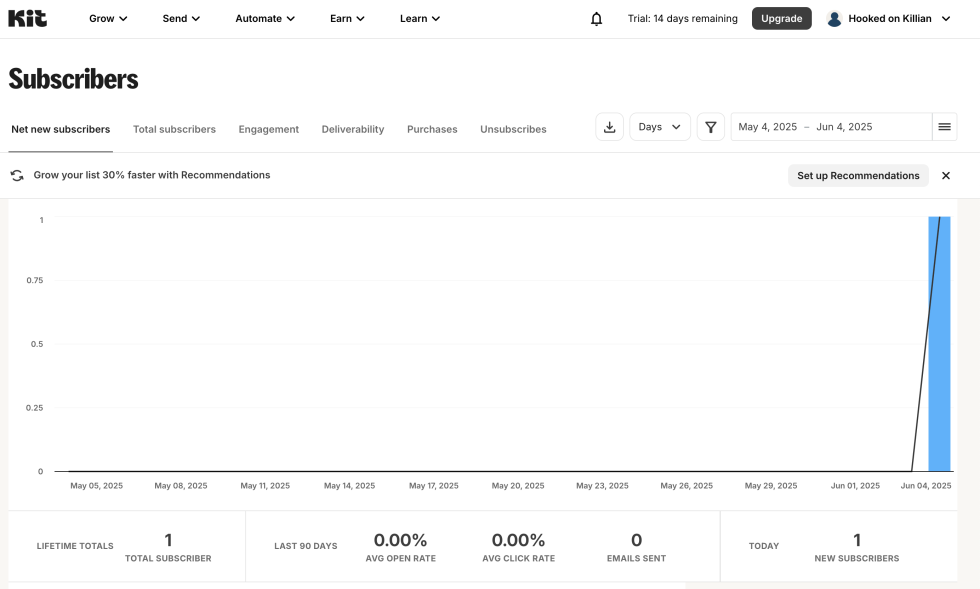The height and width of the screenshot is (589, 980).
Task: Click the LAST 90 DAYS label
Action: click(306, 546)
